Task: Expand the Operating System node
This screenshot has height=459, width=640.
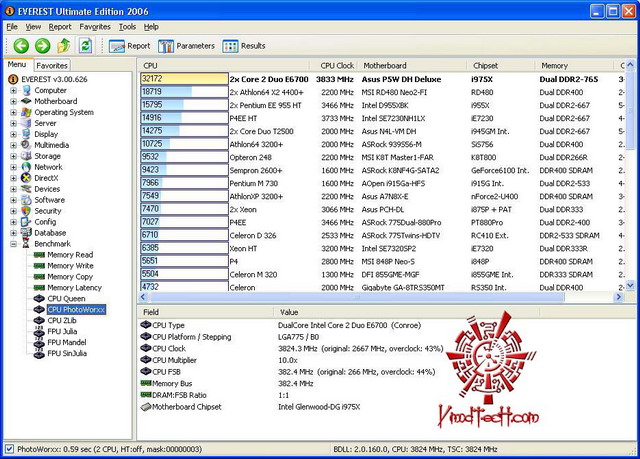Action: click(13, 112)
